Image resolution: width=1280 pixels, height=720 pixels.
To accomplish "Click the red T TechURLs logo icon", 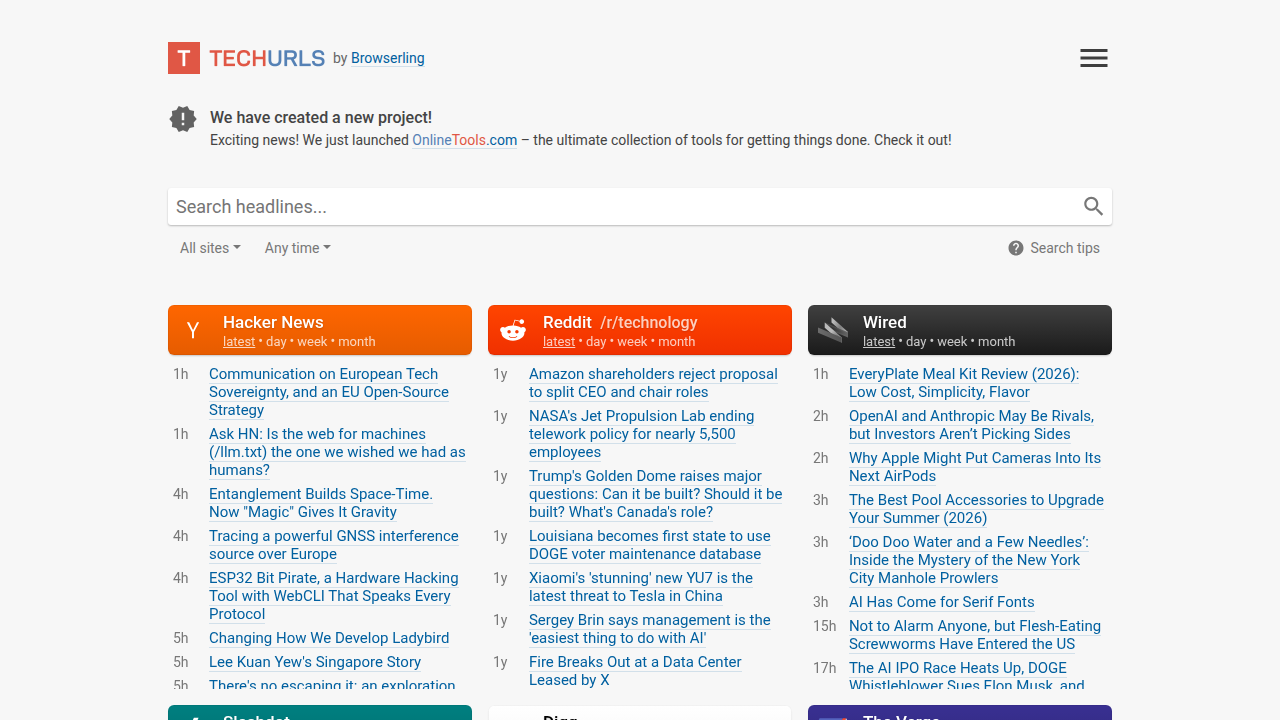I will pyautogui.click(x=184, y=58).
